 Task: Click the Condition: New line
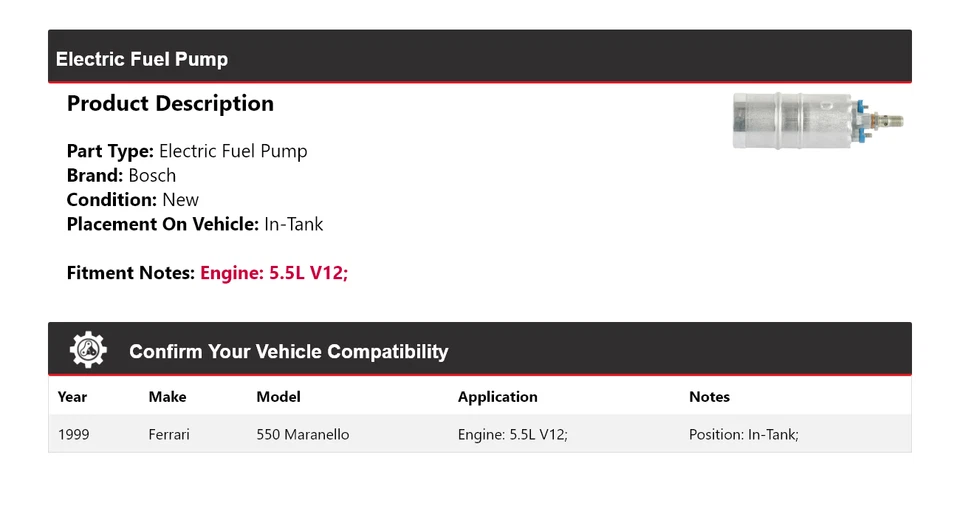point(133,200)
